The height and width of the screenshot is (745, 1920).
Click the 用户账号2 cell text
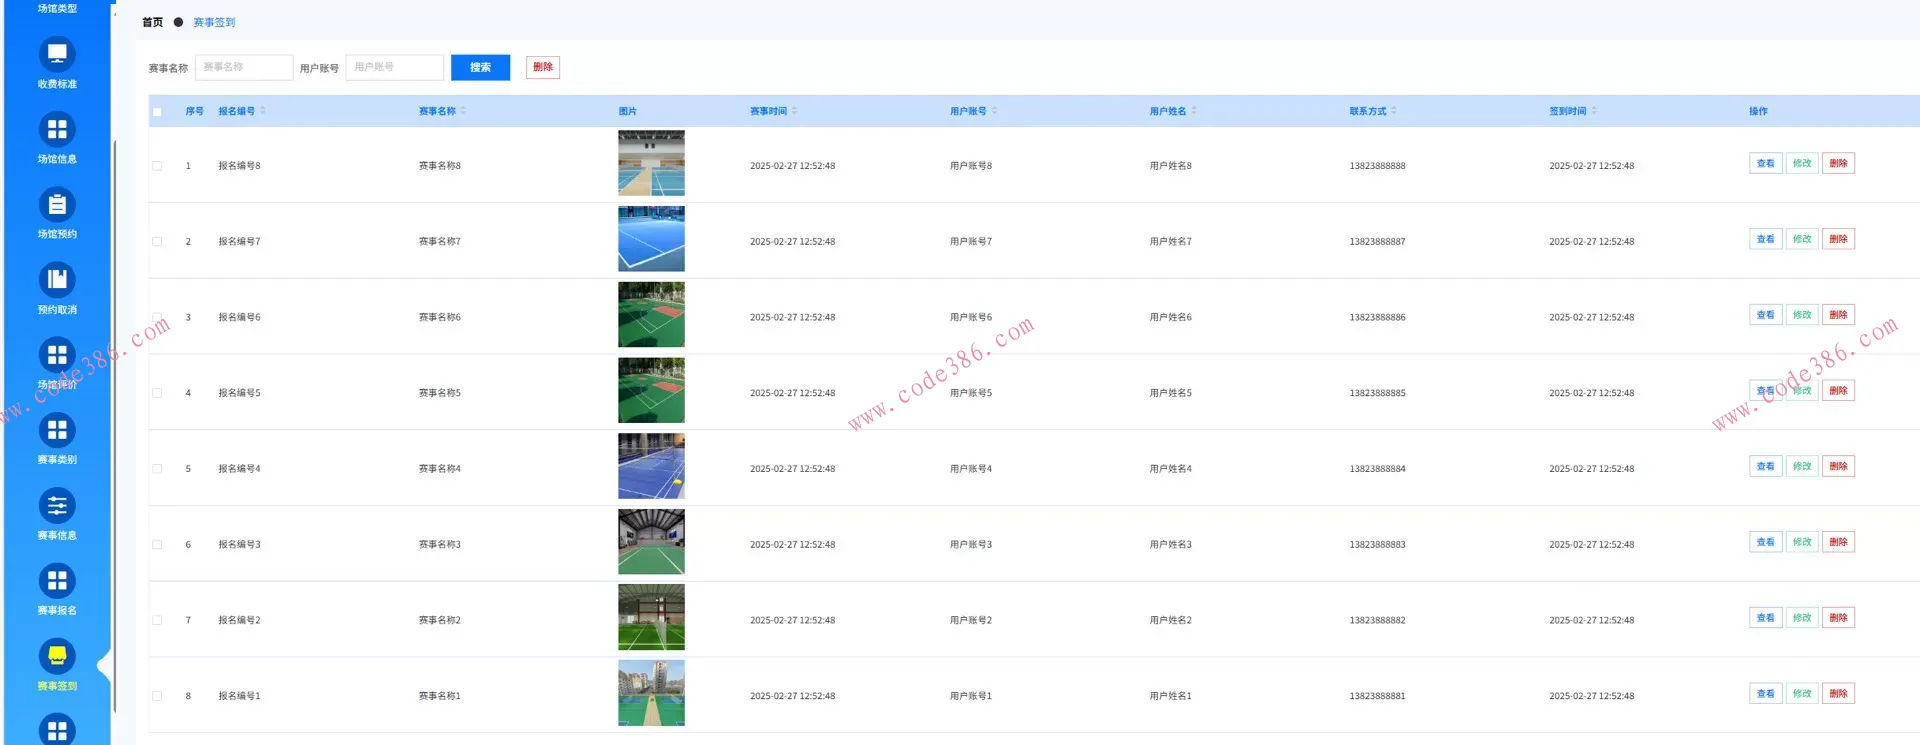[x=971, y=620]
